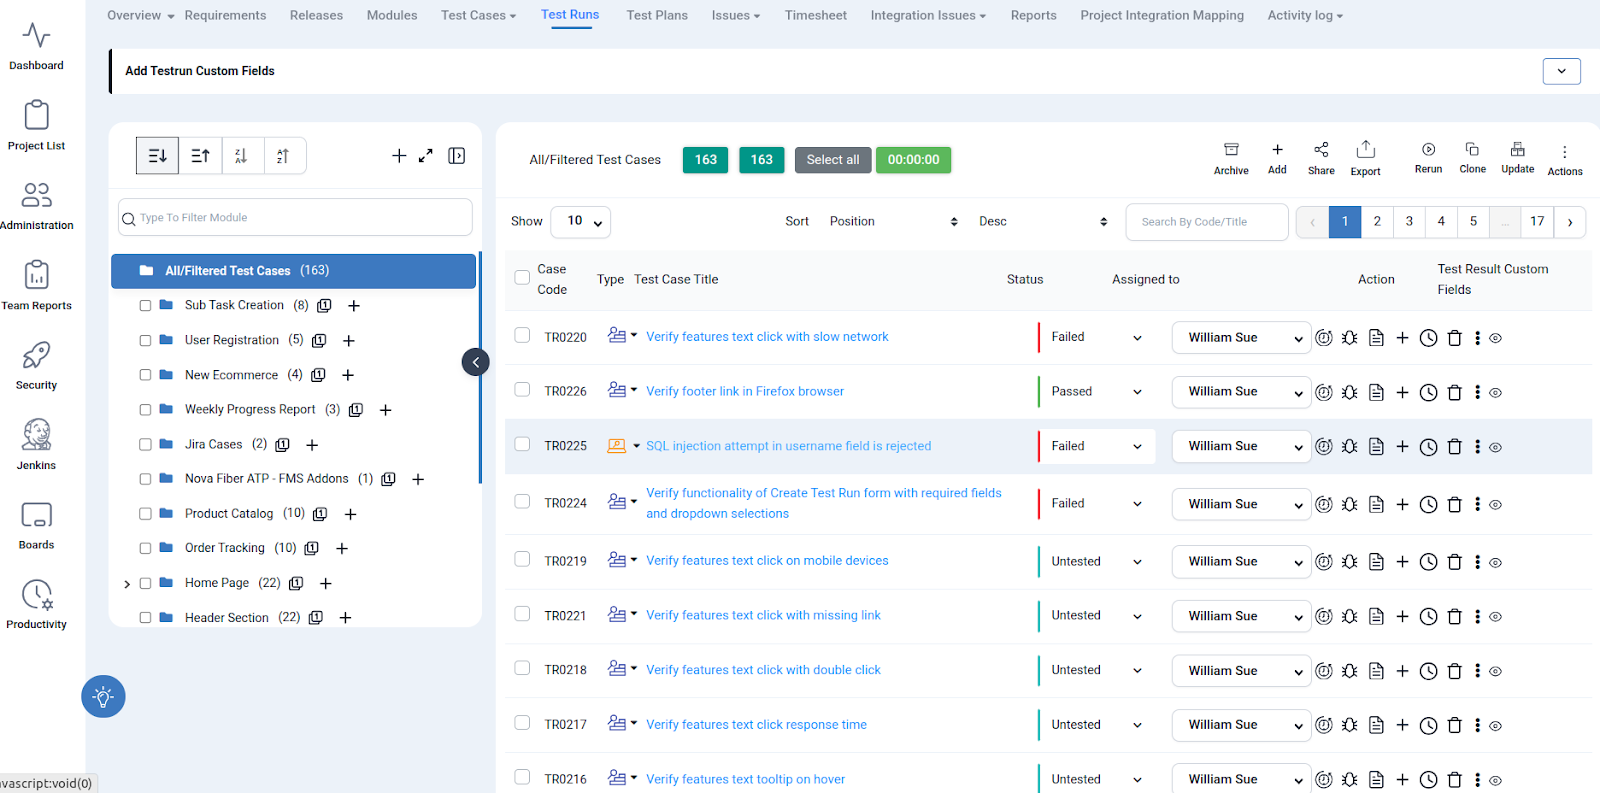Open the Reports menu item

[x=1033, y=15]
